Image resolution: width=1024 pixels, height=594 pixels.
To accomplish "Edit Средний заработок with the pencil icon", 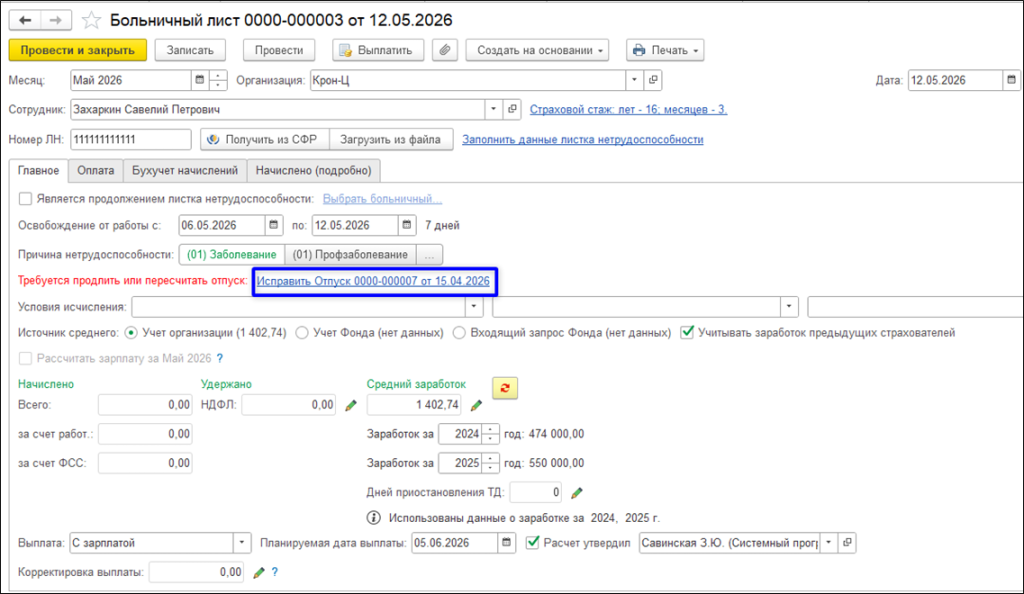I will click(x=476, y=405).
